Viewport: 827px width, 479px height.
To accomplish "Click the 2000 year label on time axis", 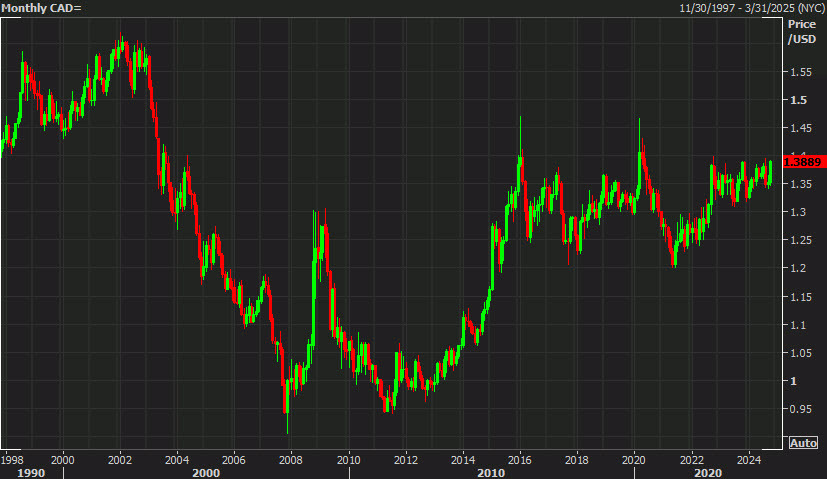I will point(63,460).
